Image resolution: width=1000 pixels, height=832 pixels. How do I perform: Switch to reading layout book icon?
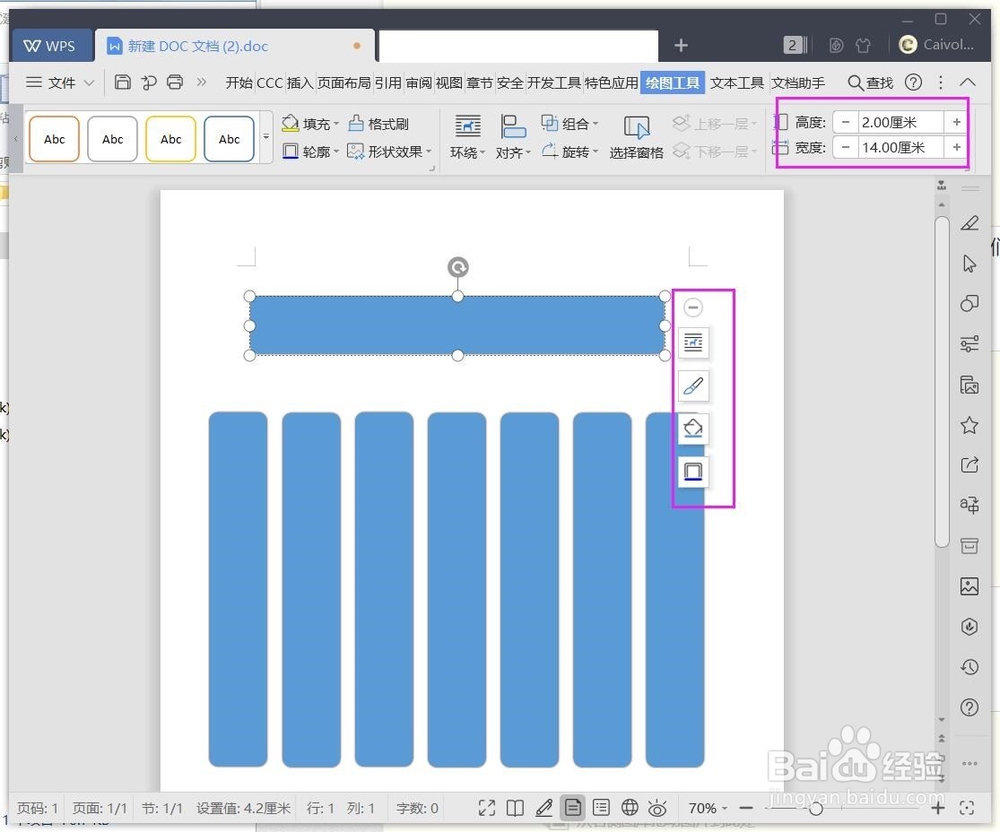(x=515, y=808)
